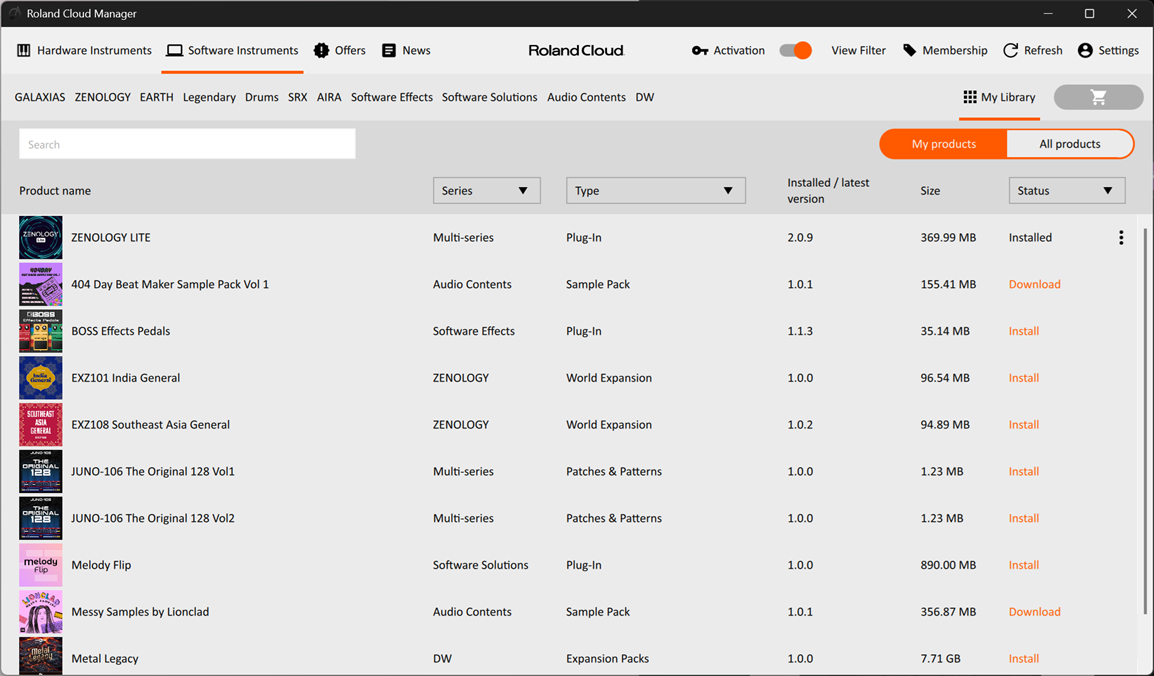Click the World Expansion type for EXZ101

[x=609, y=378]
